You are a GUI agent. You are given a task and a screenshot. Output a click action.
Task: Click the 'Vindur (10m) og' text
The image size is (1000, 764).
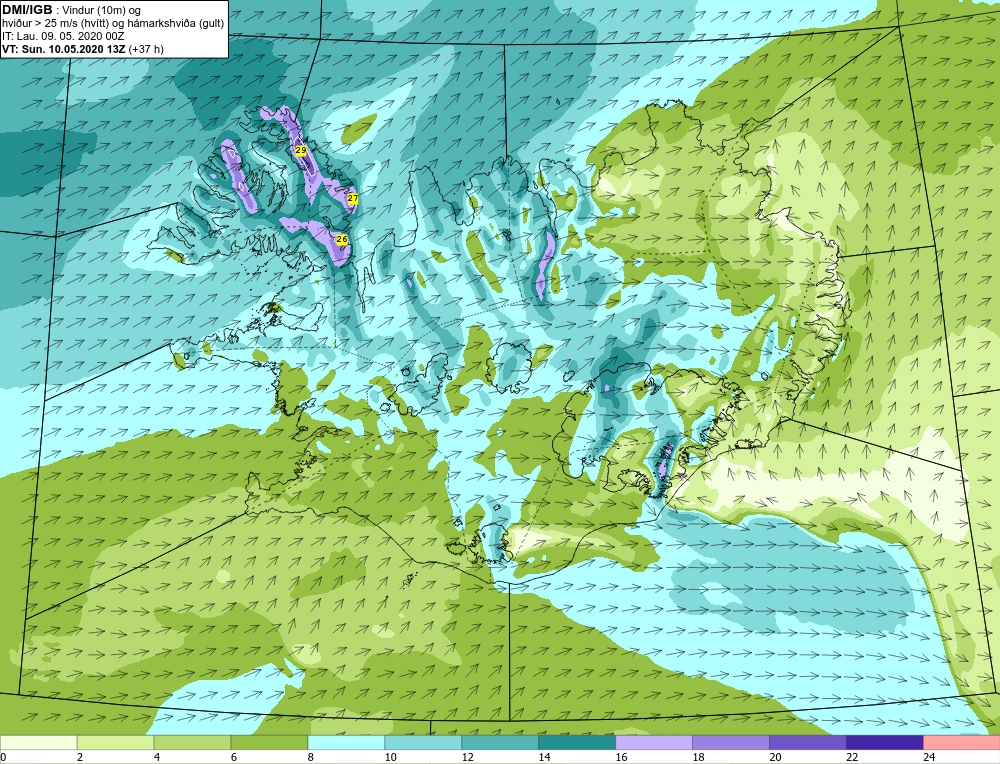click(x=102, y=11)
